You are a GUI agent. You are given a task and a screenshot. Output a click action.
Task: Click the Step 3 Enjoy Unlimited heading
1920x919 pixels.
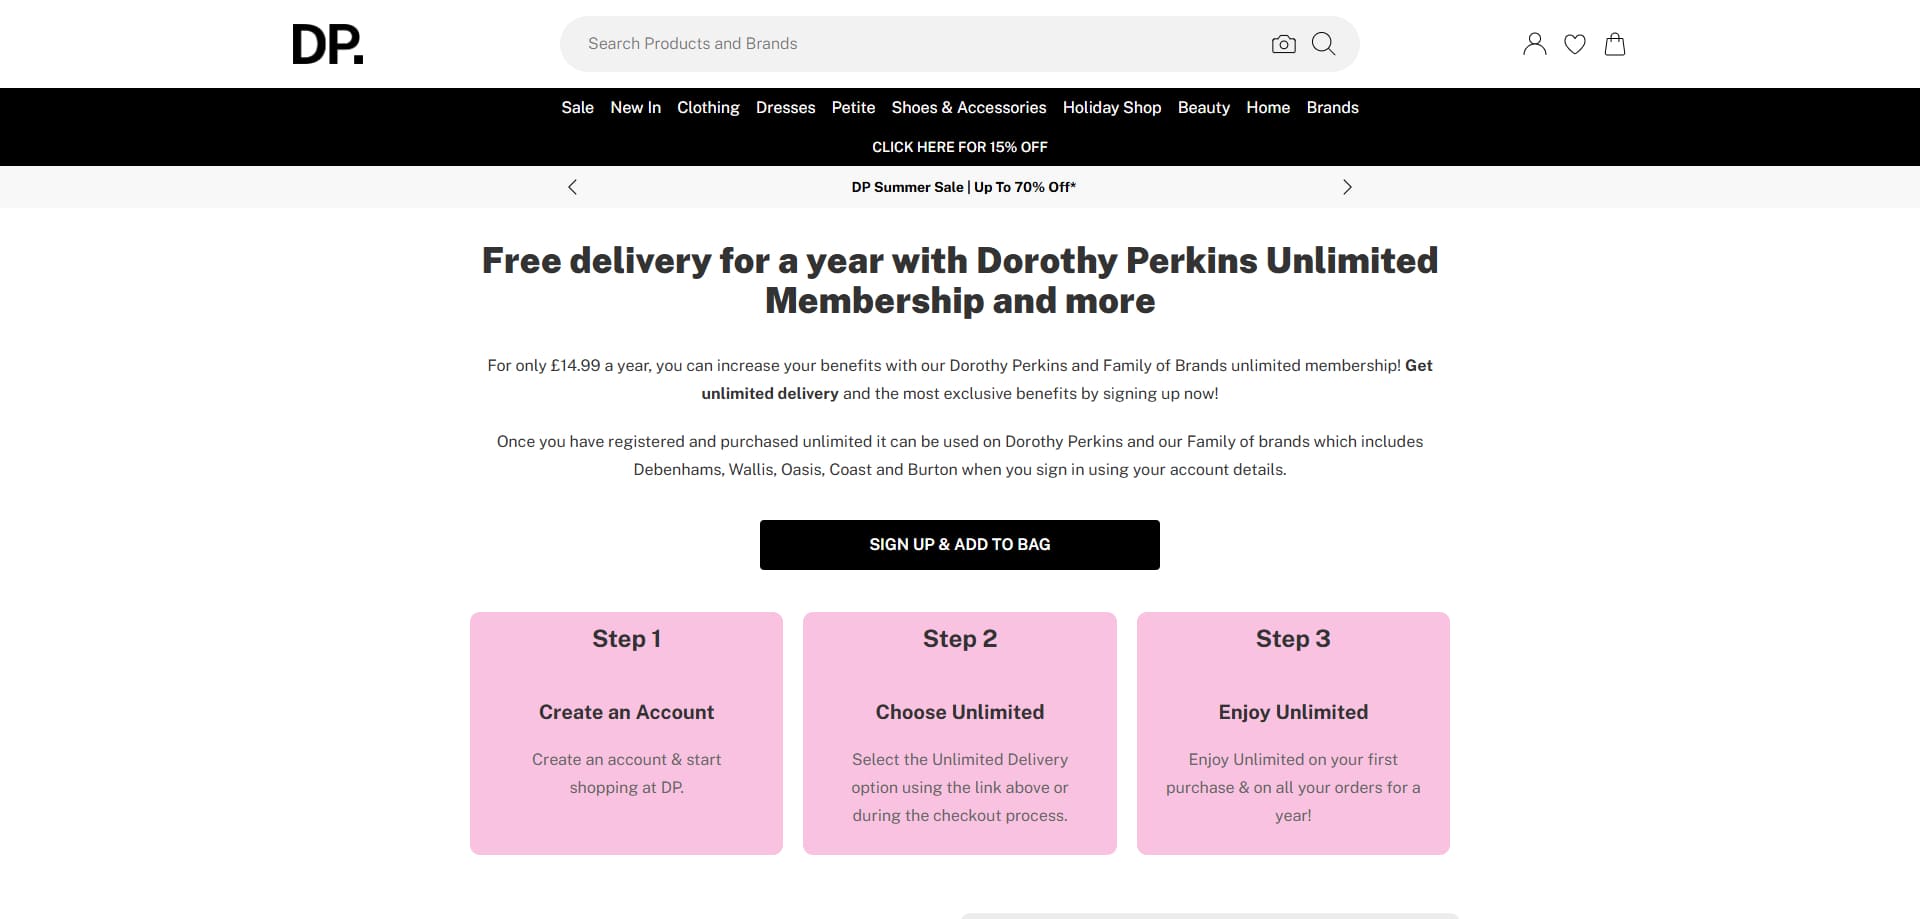1293,712
